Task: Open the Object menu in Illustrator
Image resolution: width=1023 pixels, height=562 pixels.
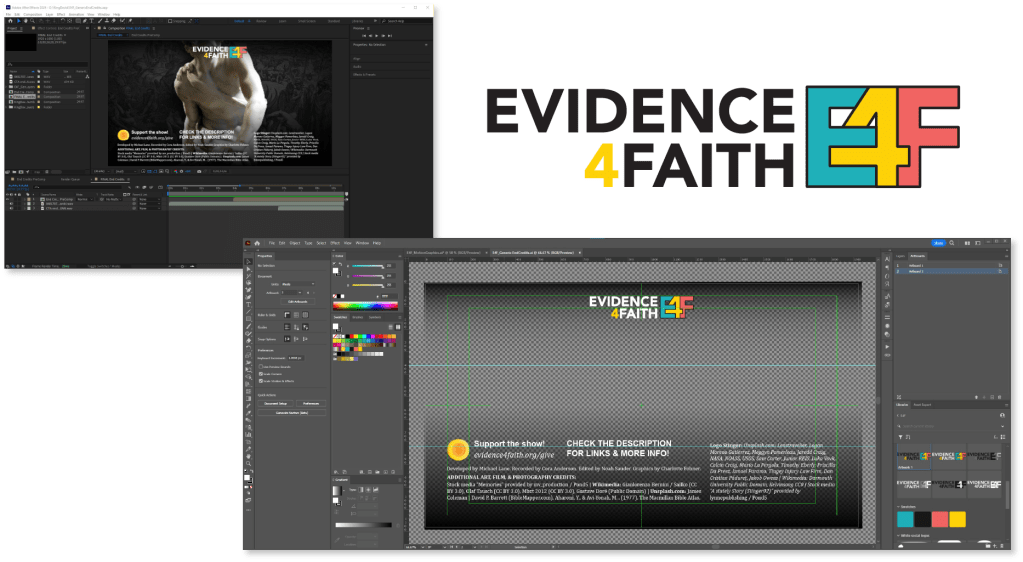Action: coord(295,243)
